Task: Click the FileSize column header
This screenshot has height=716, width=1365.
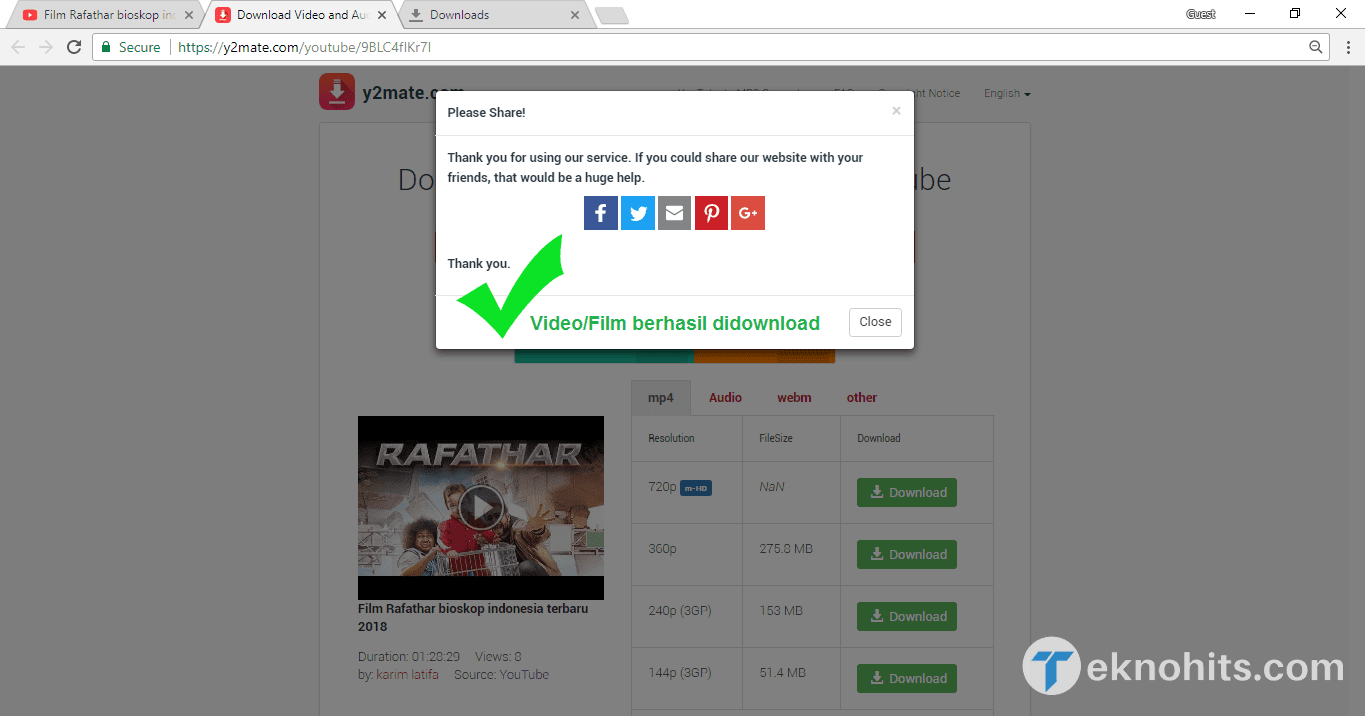Action: [x=778, y=438]
